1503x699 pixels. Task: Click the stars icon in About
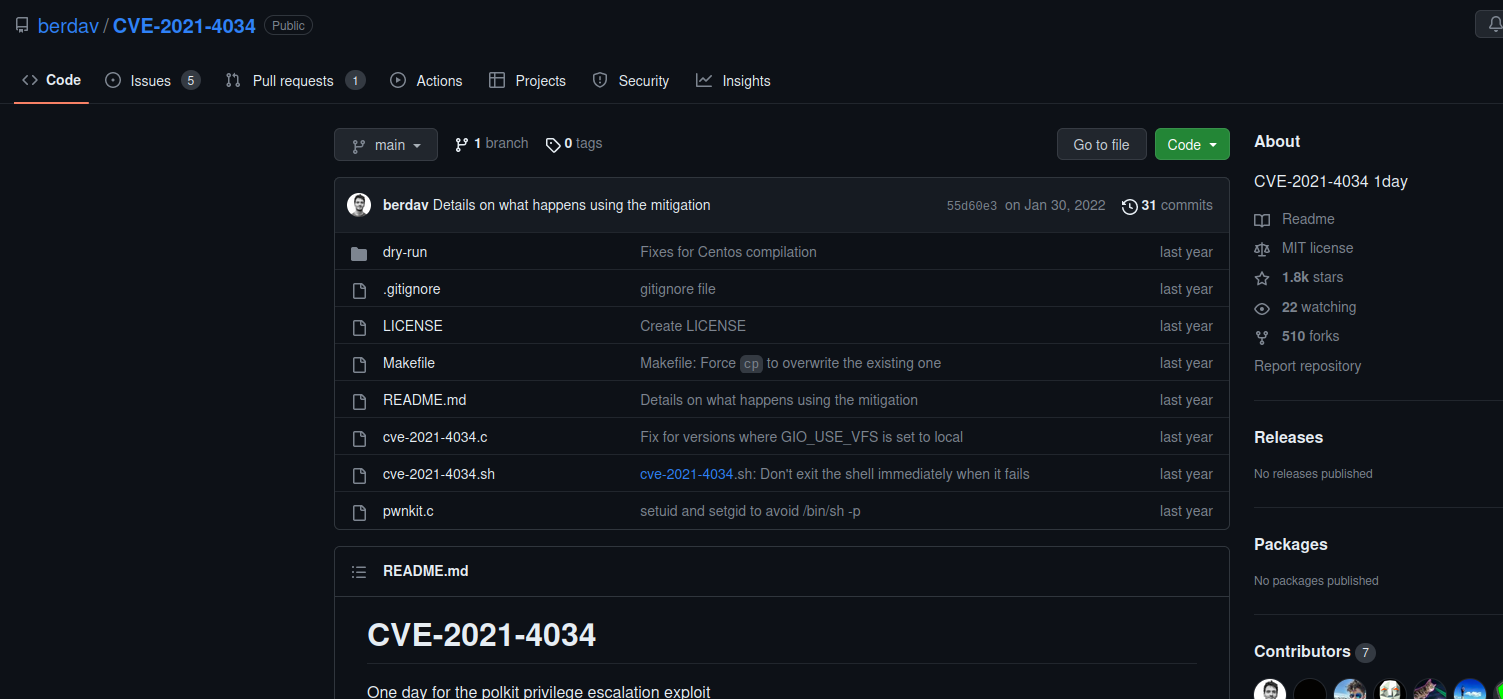pyautogui.click(x=1262, y=278)
